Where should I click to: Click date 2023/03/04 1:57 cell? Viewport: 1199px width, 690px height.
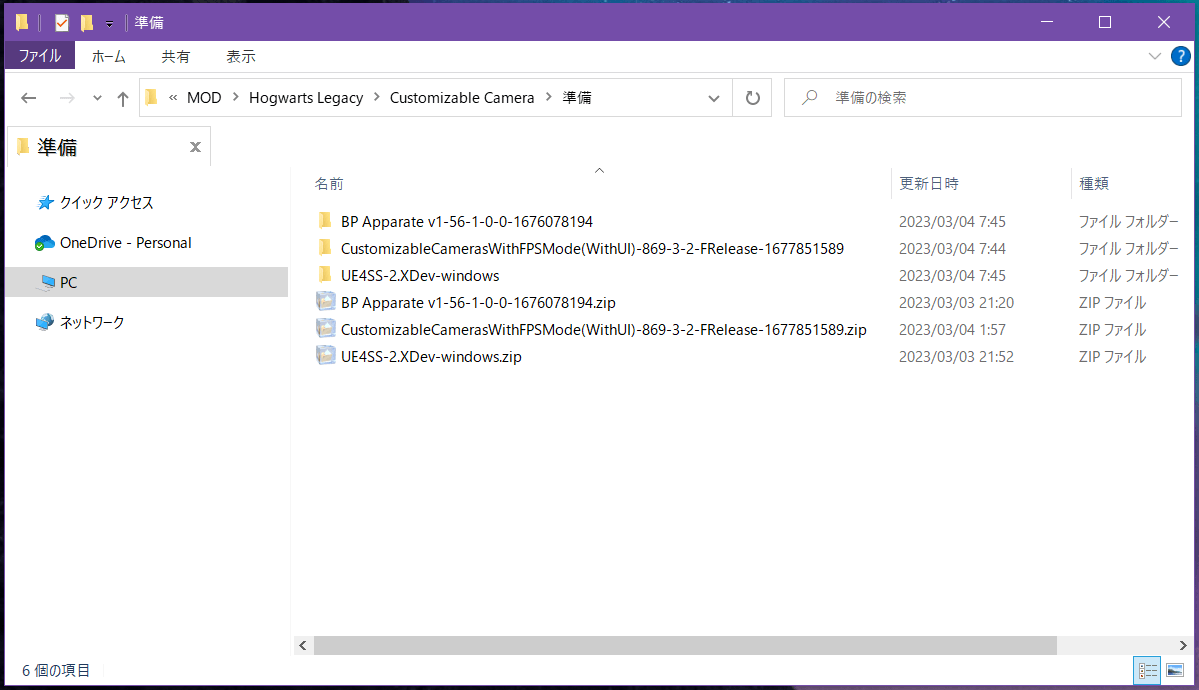(x=952, y=330)
